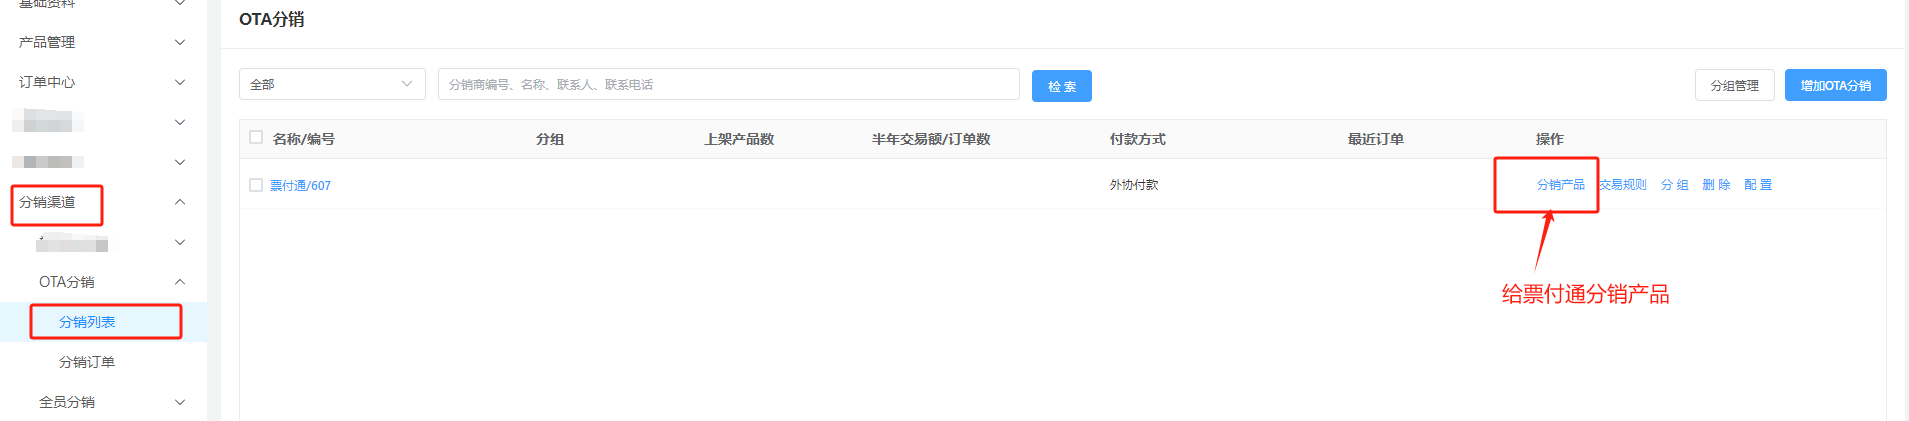The height and width of the screenshot is (421, 1909).
Task: Check the 票付通/607 row checkbox
Action: point(256,185)
